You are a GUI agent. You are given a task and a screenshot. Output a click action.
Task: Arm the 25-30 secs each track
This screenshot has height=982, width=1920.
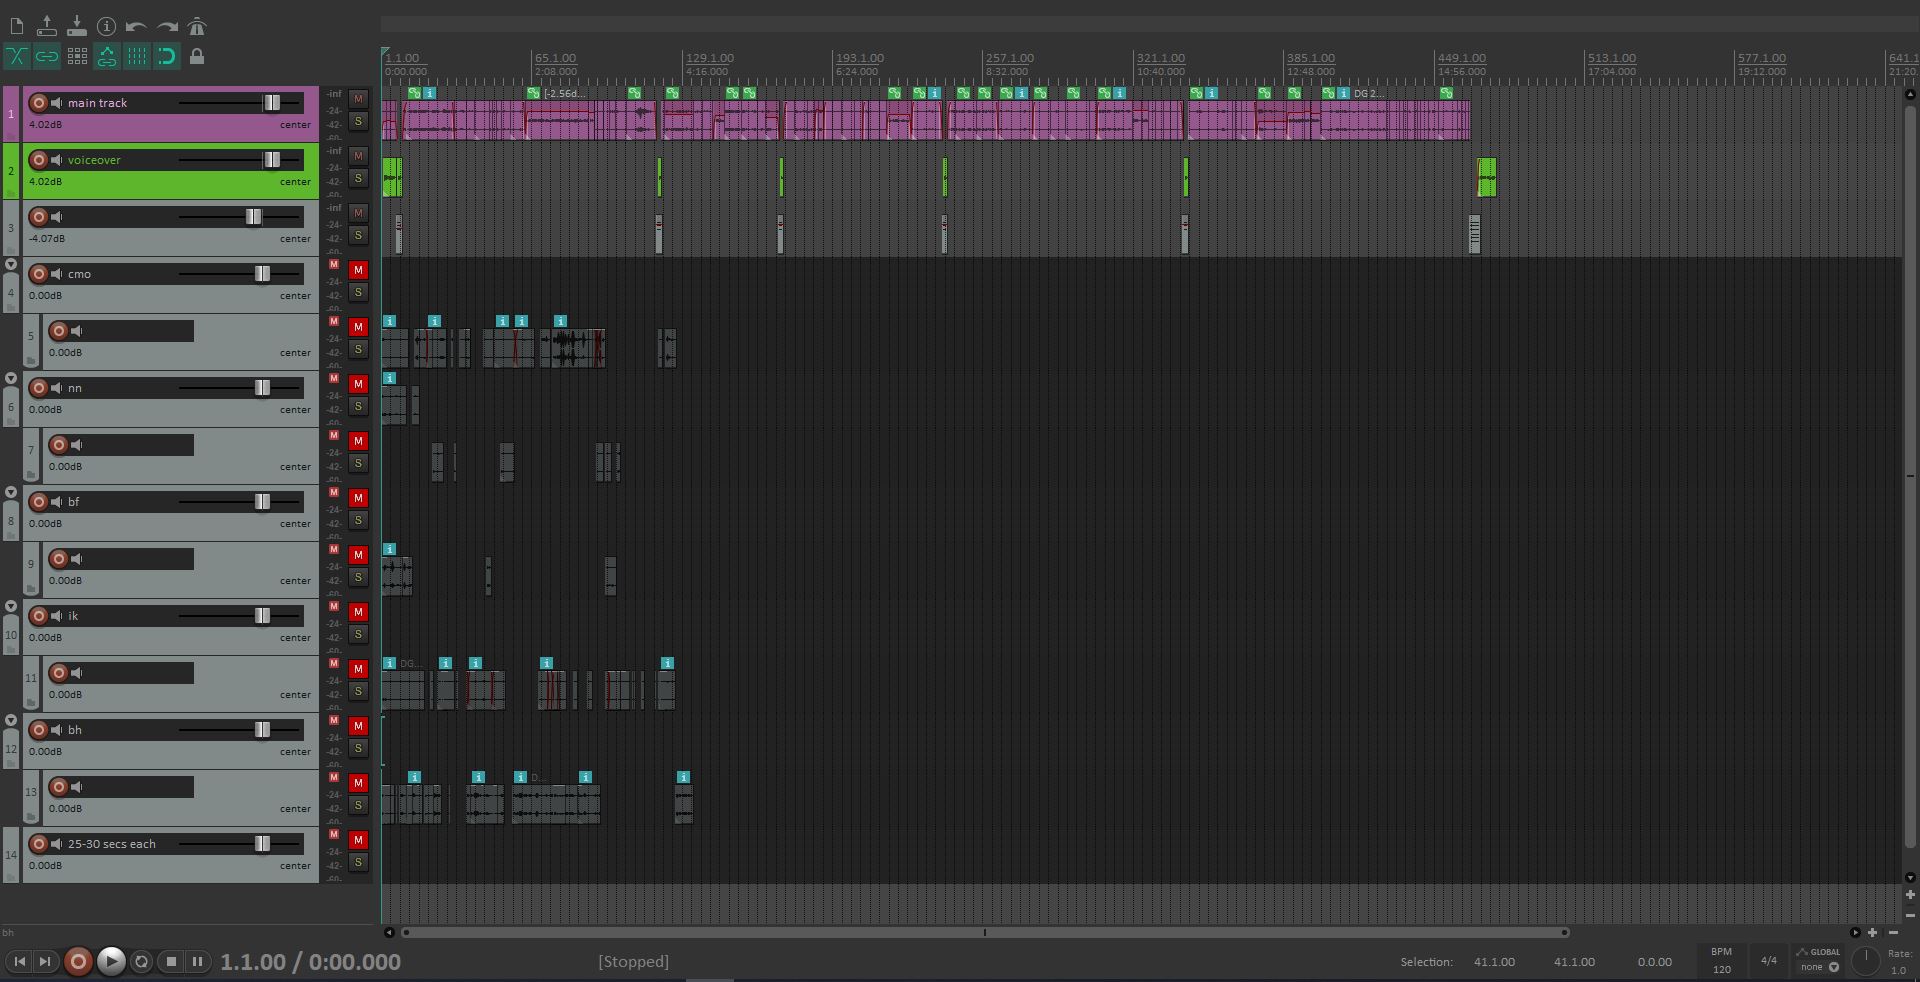click(x=39, y=844)
